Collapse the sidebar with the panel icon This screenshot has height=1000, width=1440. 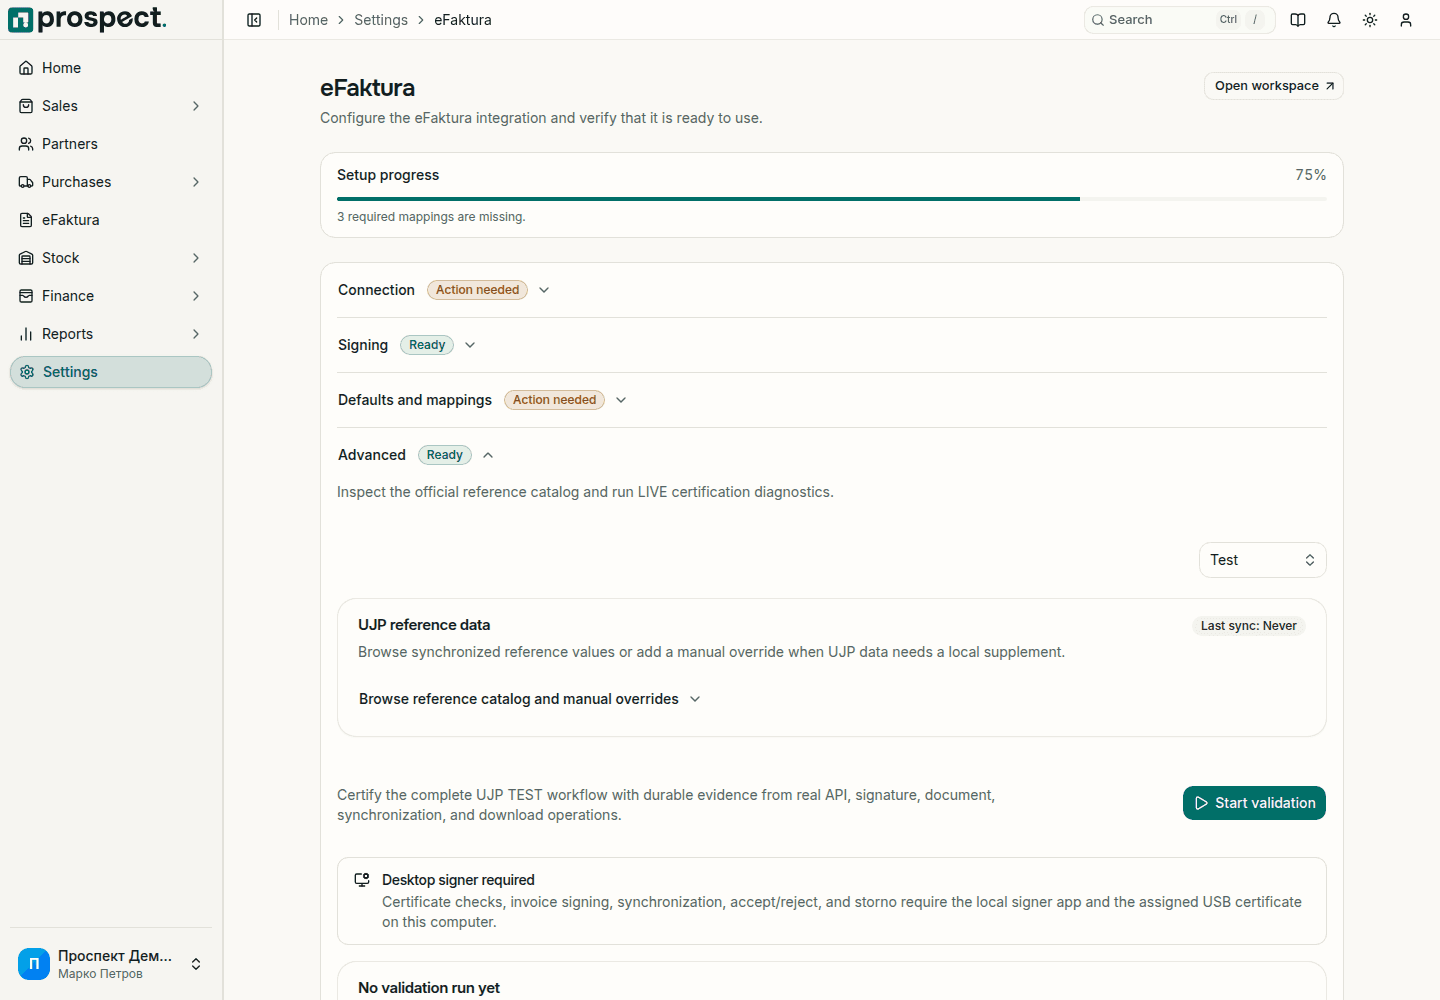[254, 20]
